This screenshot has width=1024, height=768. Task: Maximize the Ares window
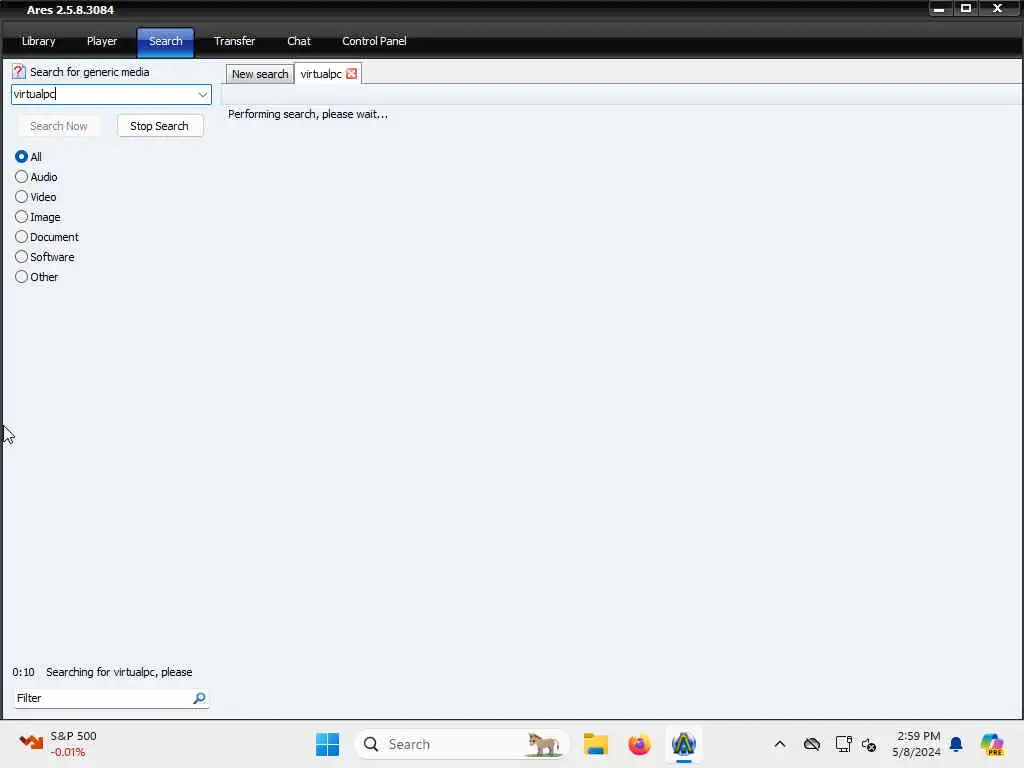[965, 8]
